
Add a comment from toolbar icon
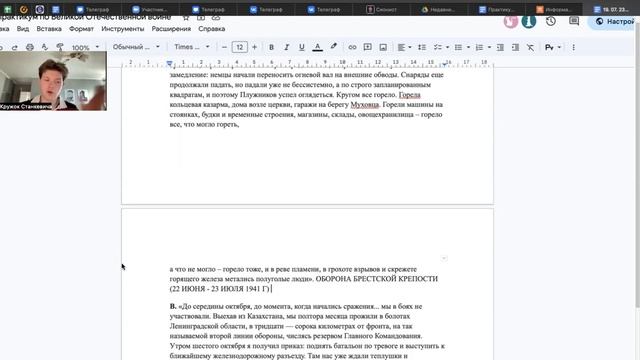(367, 47)
